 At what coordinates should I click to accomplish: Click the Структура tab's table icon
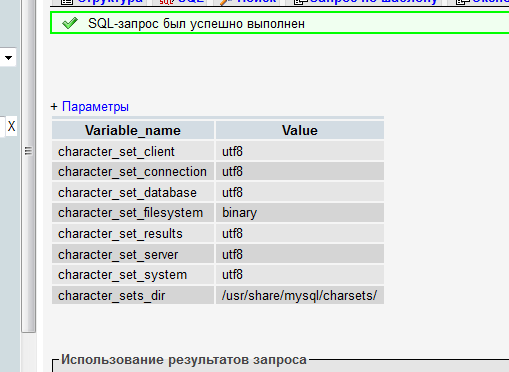click(67, 2)
